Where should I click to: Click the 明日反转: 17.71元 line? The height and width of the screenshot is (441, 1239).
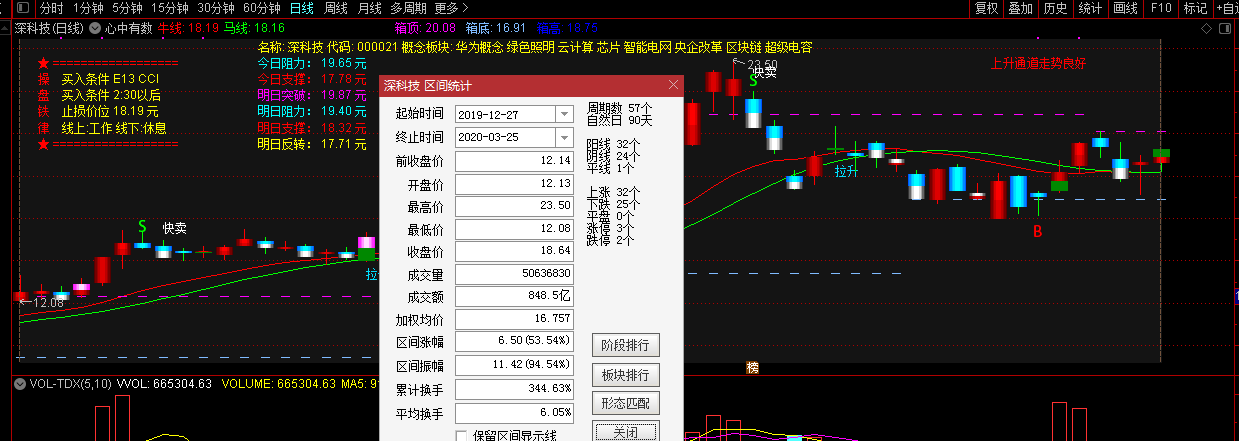(x=312, y=144)
